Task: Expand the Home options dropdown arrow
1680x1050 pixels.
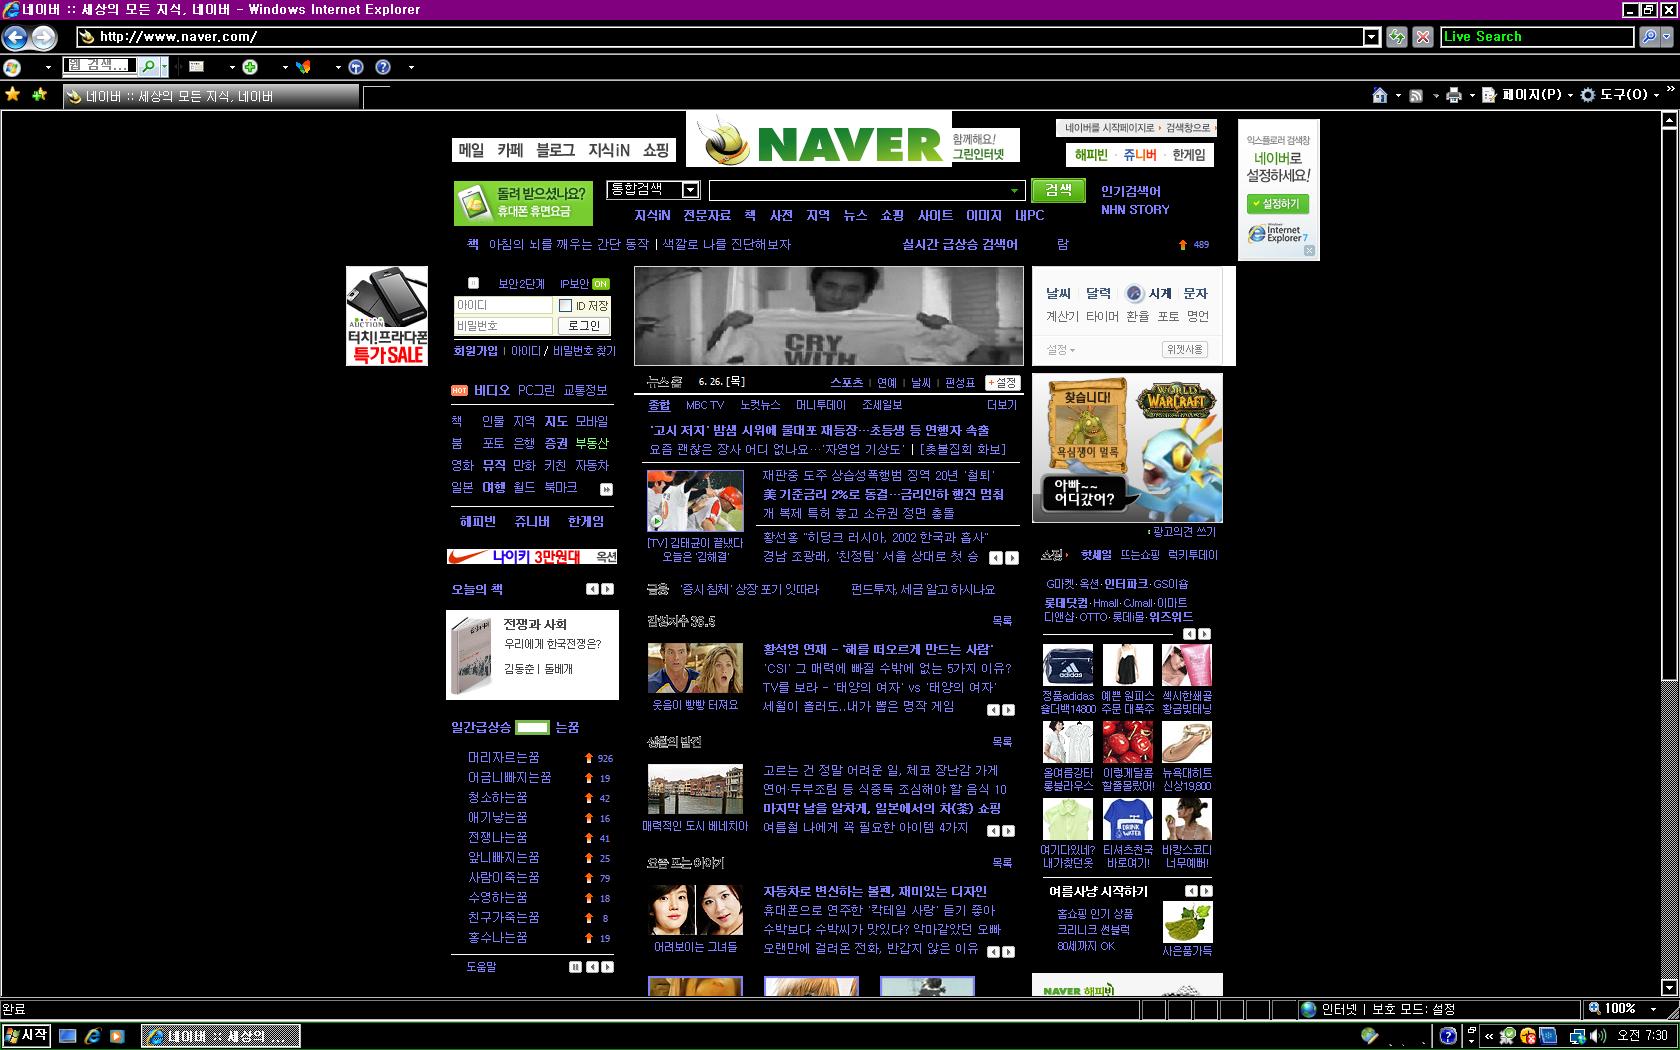Action: point(1398,95)
